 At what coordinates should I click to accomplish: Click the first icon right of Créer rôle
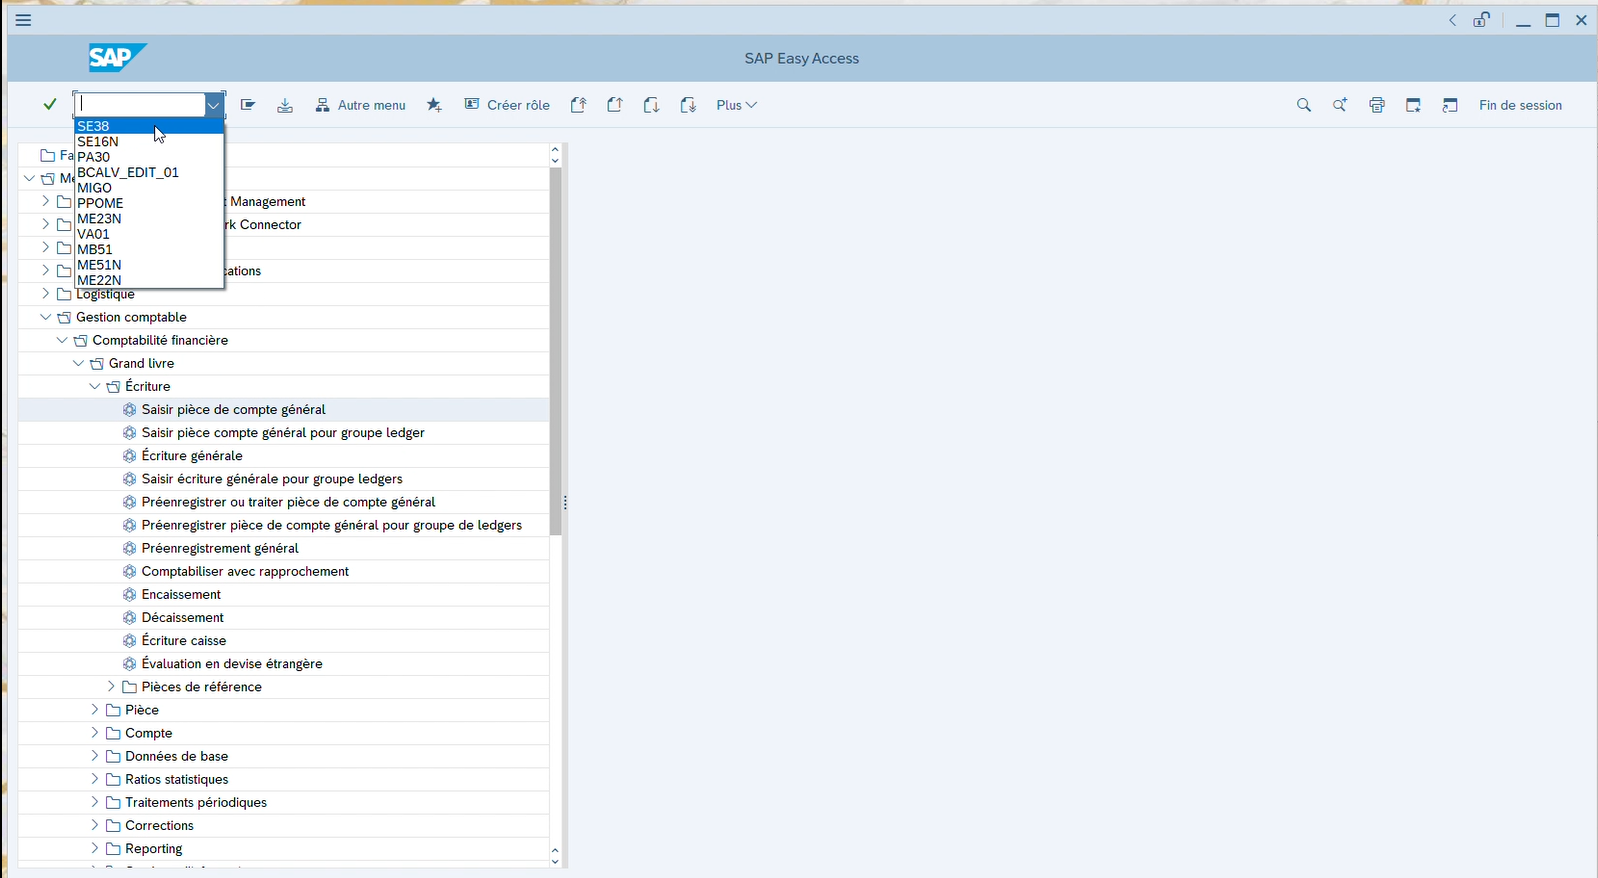(x=578, y=105)
